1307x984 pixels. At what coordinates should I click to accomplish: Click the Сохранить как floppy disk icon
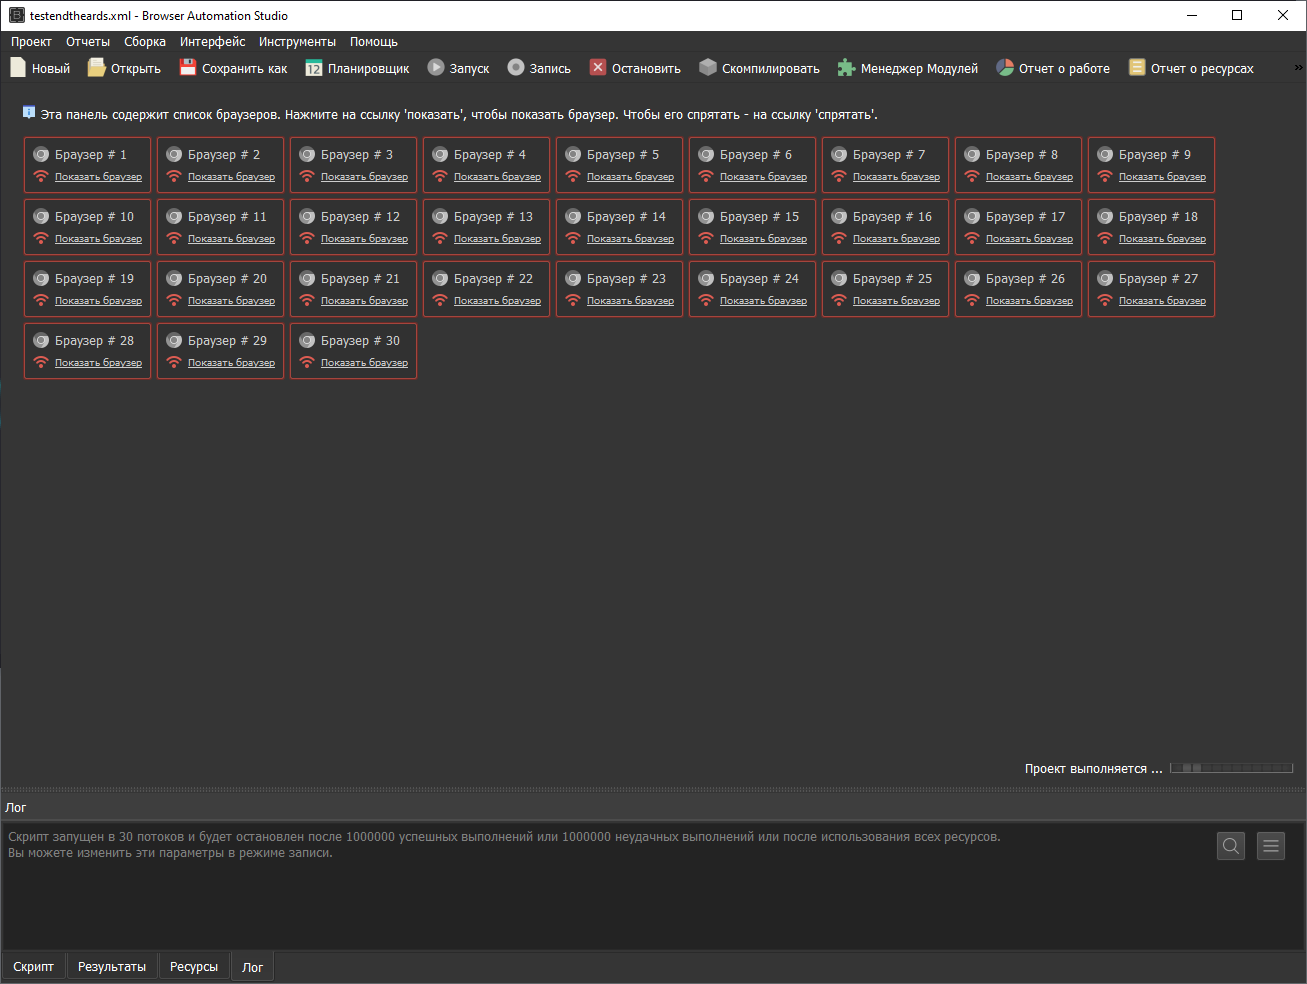(x=188, y=68)
